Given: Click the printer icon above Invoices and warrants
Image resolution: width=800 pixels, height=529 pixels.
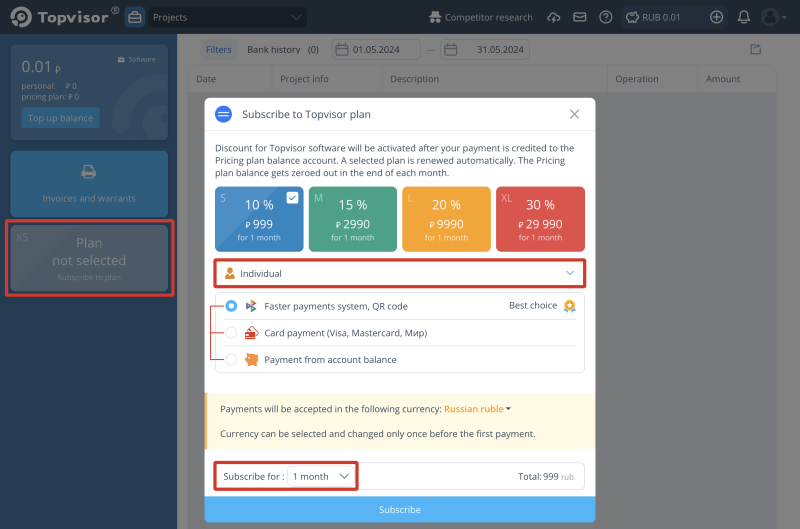Looking at the screenshot, I should pos(89,172).
